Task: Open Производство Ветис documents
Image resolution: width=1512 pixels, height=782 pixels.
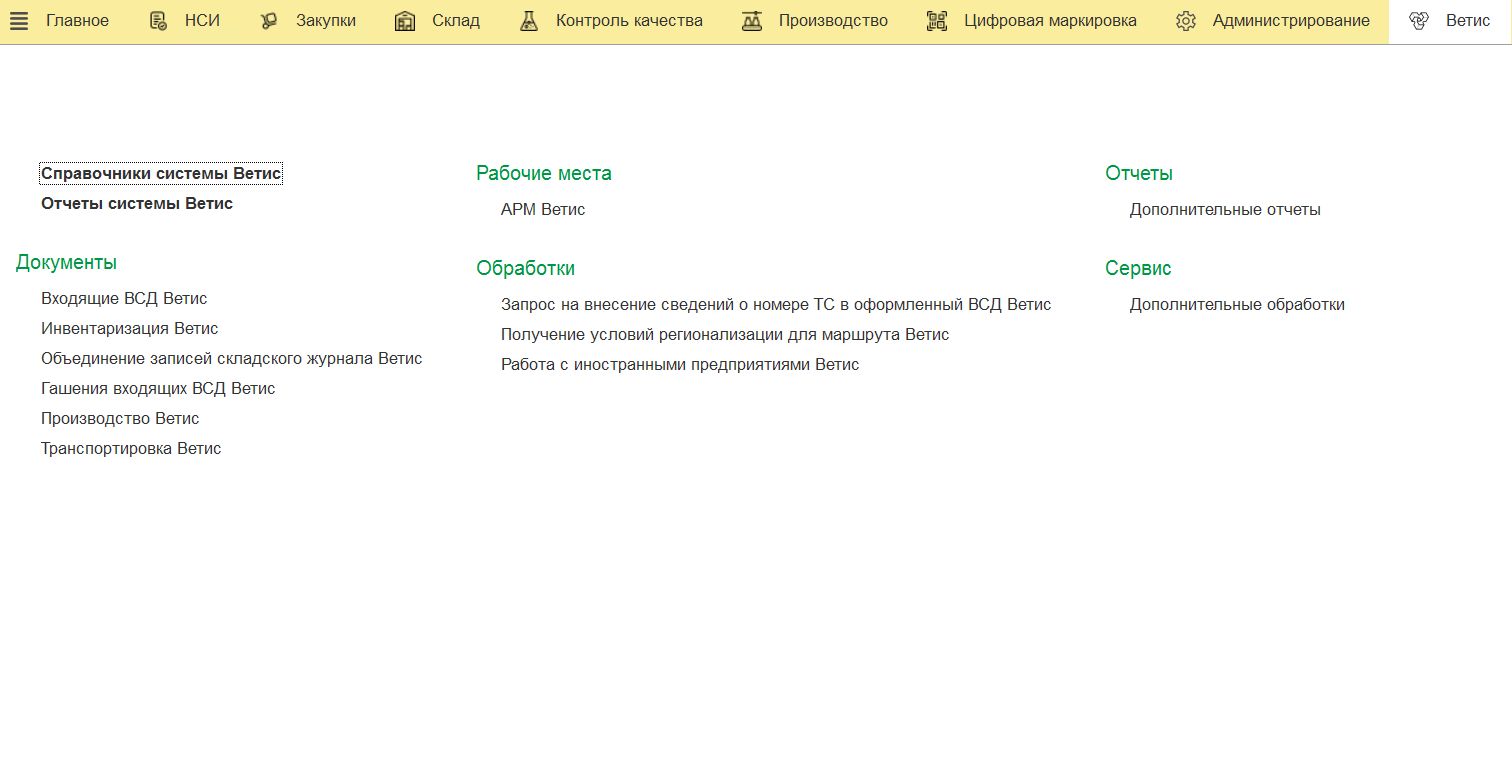Action: pos(120,419)
